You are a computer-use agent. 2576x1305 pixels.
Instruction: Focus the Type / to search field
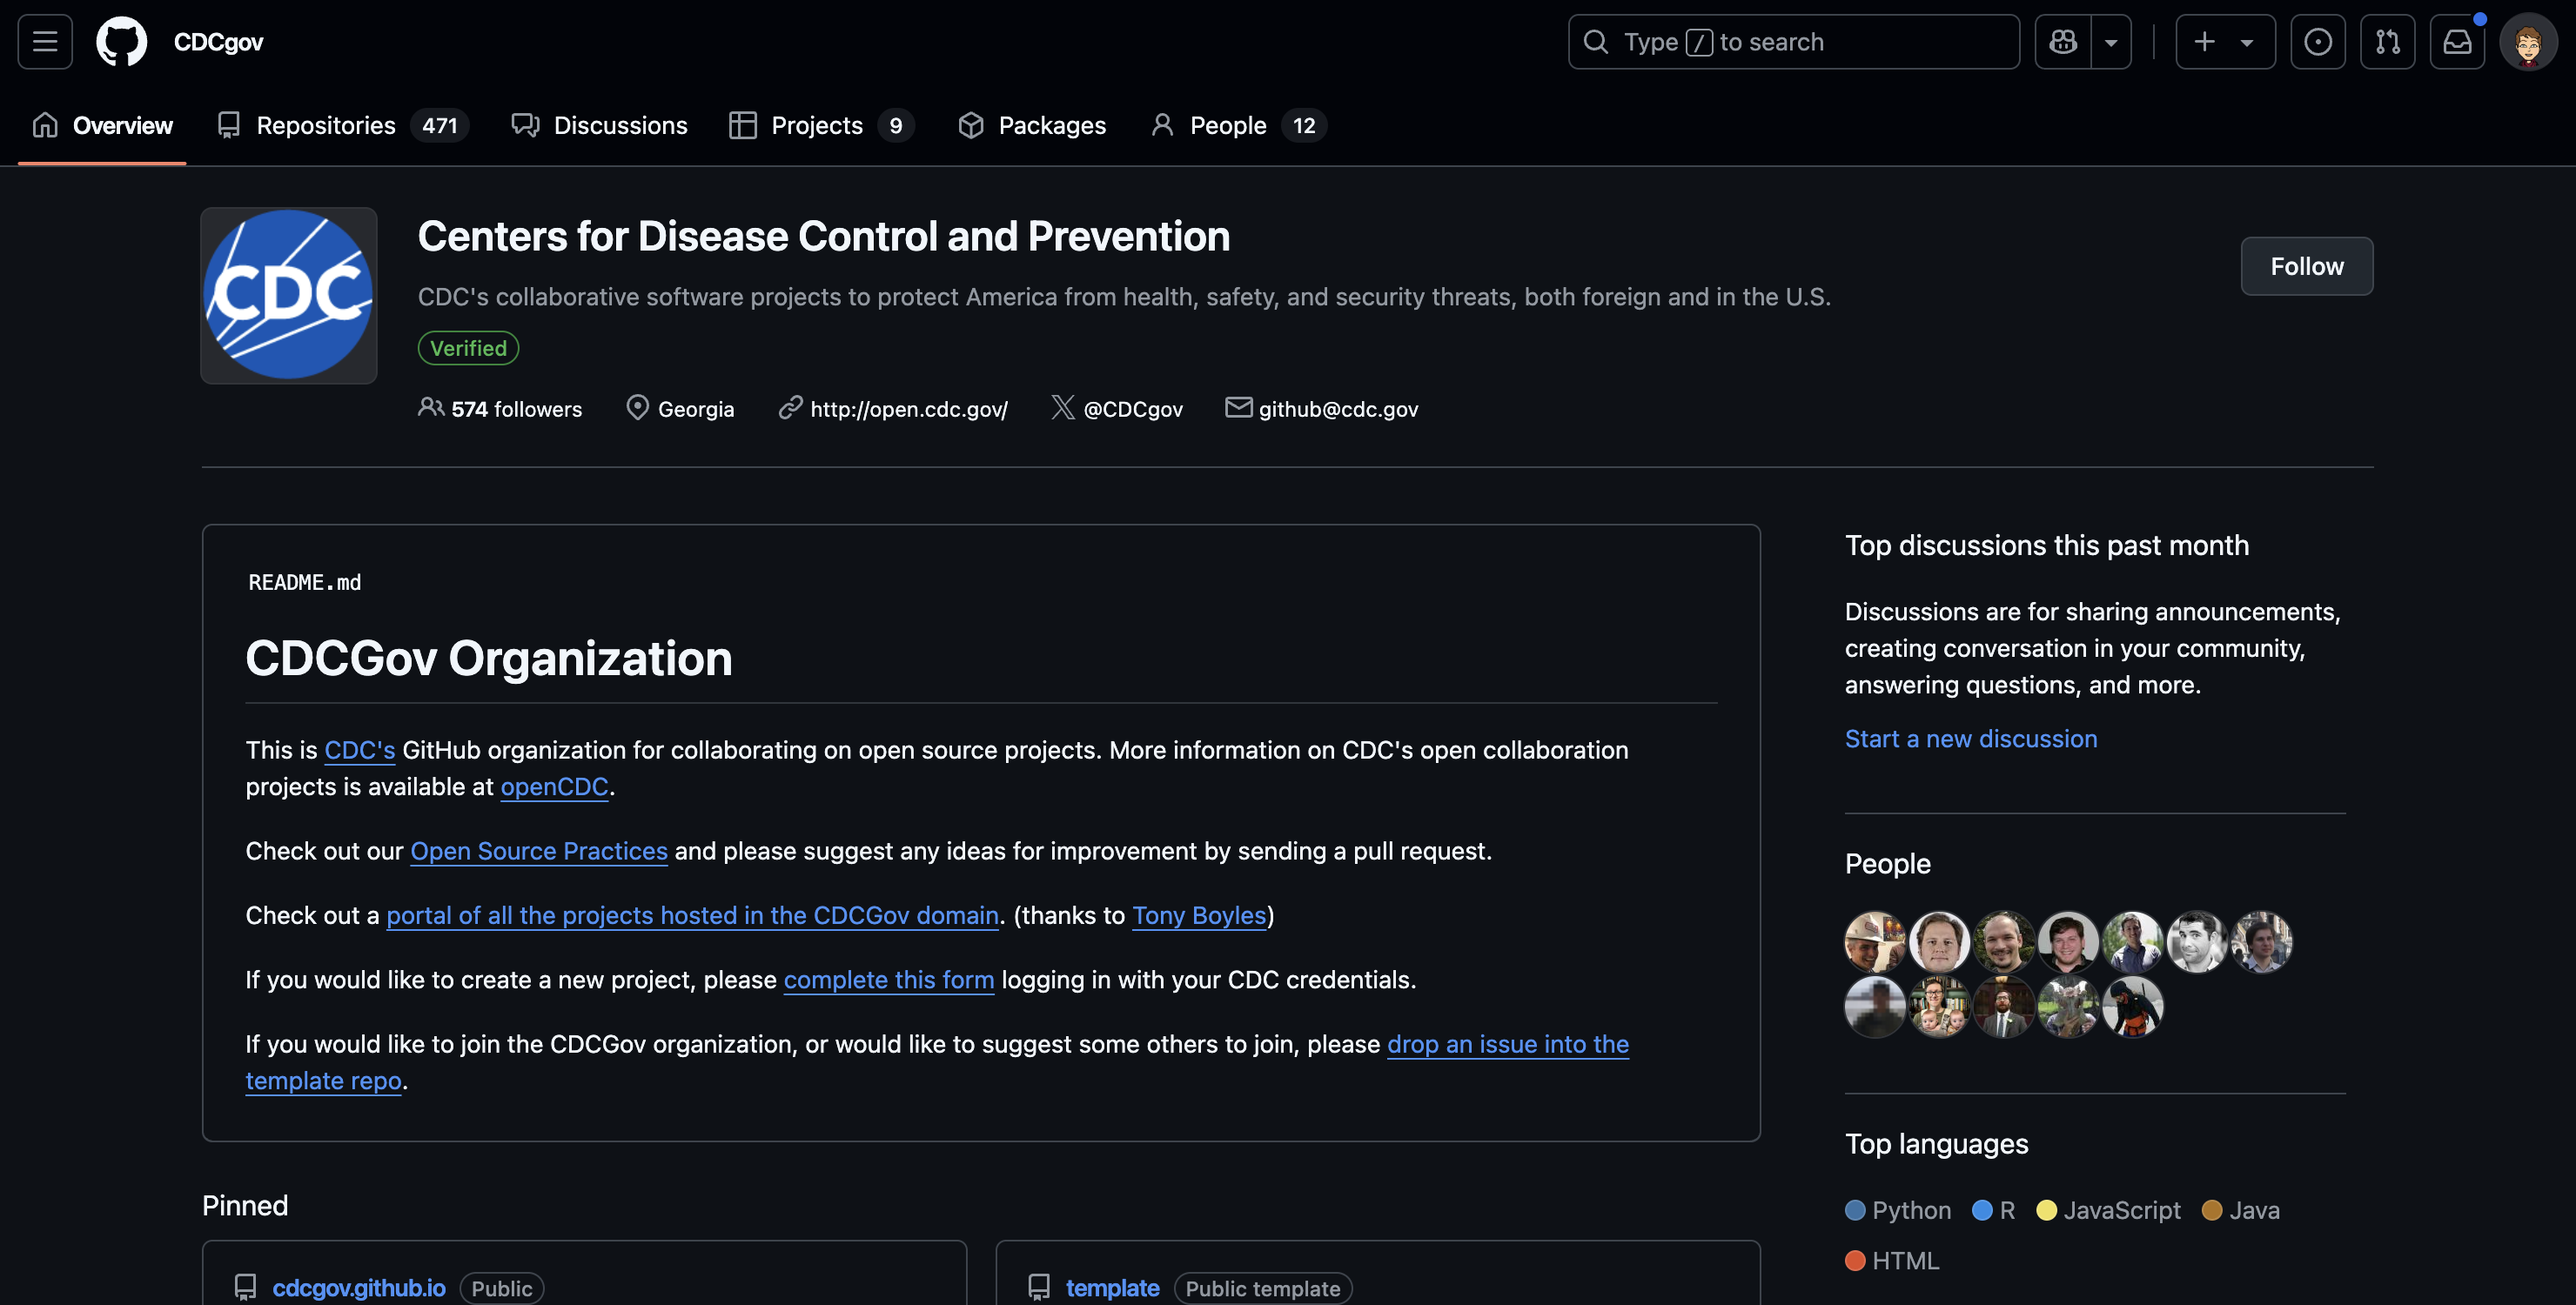tap(1793, 42)
